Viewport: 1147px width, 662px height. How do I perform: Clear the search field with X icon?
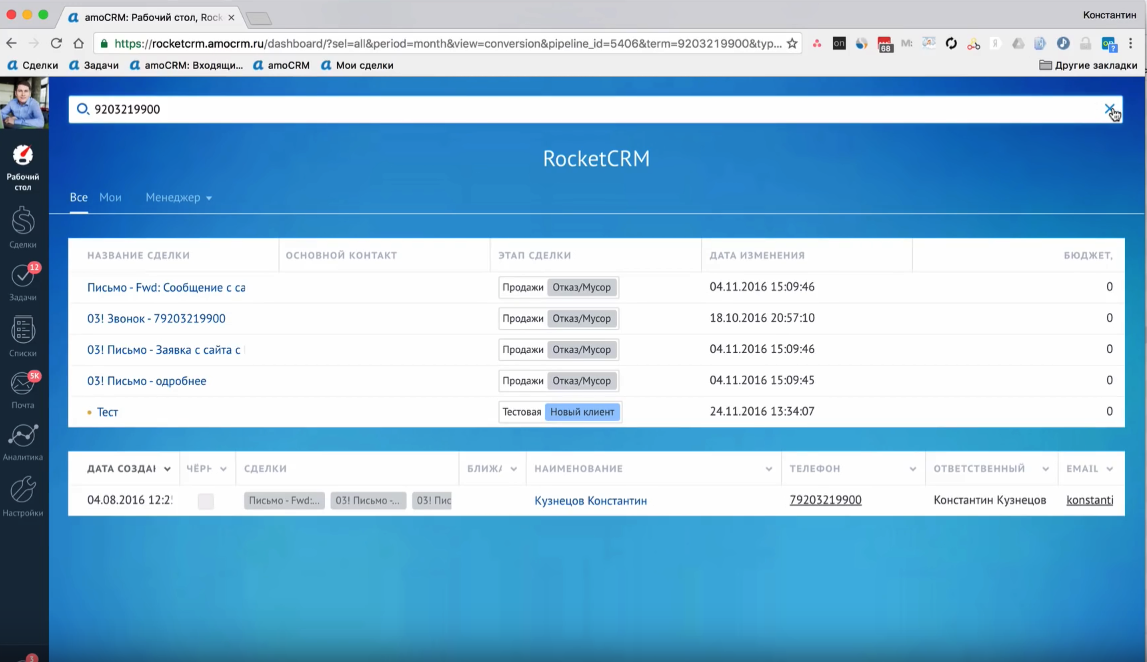pos(1109,109)
